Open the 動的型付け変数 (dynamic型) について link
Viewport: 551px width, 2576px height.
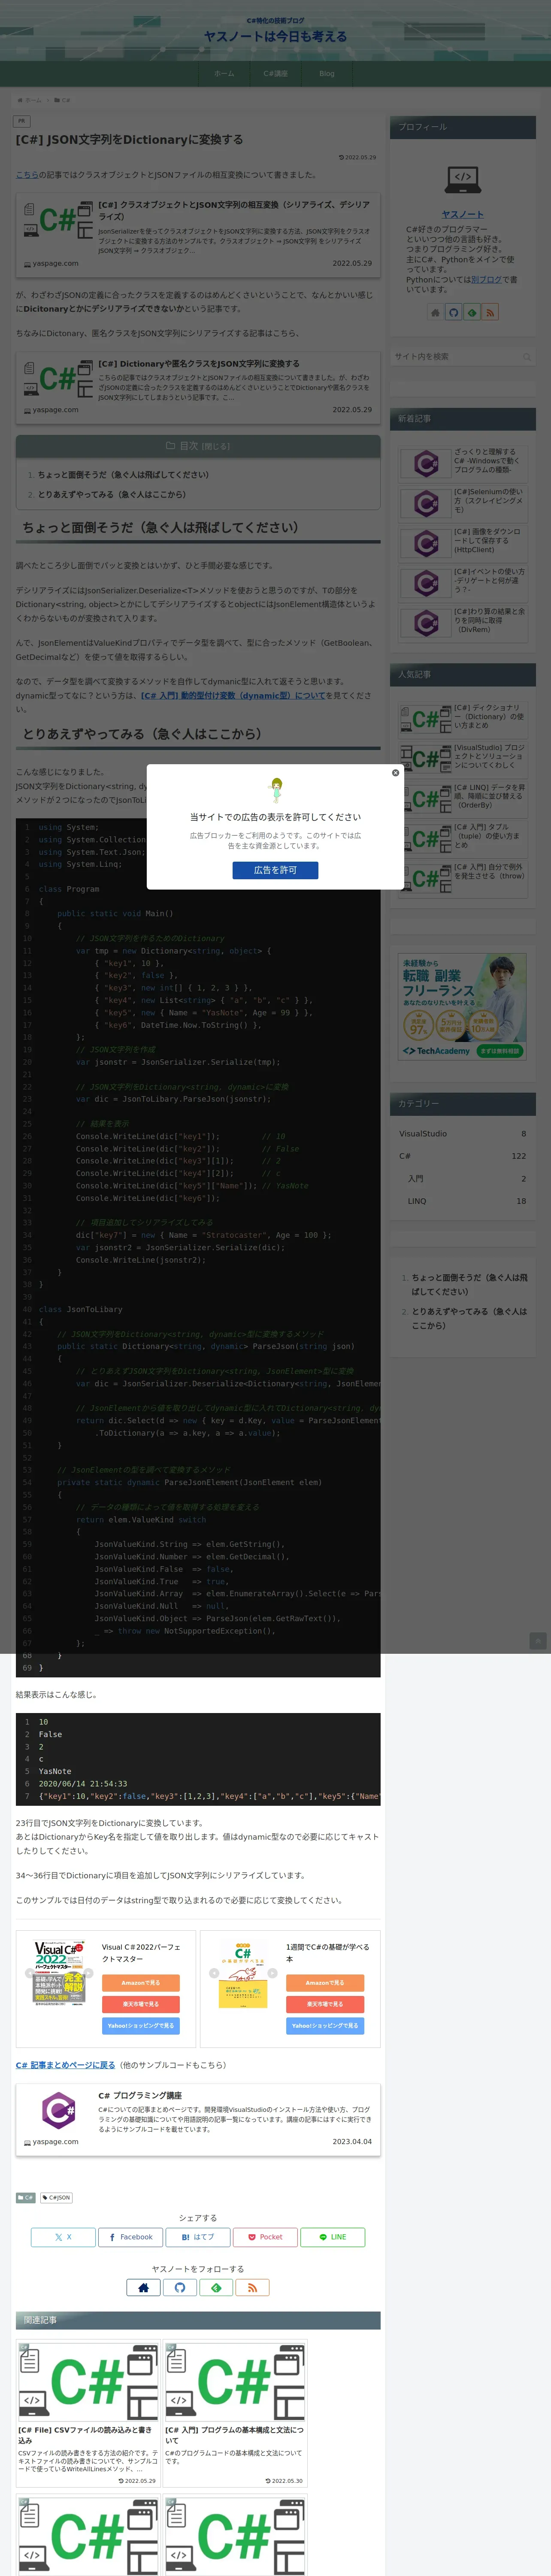tap(233, 696)
